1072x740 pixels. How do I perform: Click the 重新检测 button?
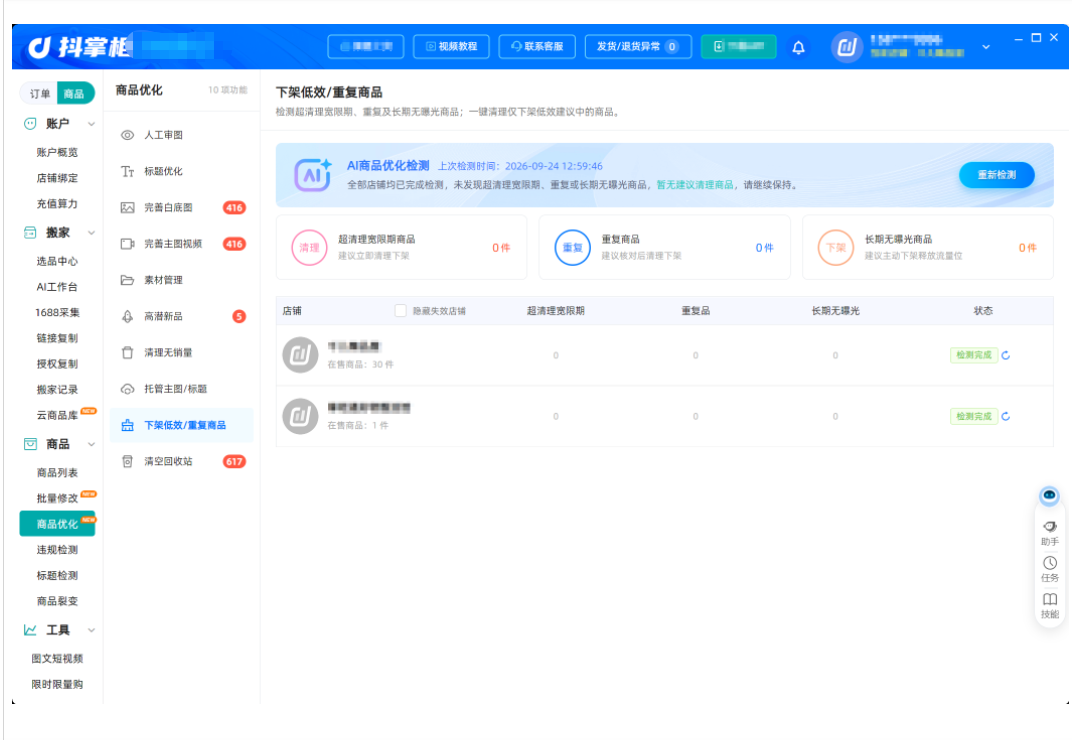click(x=996, y=175)
